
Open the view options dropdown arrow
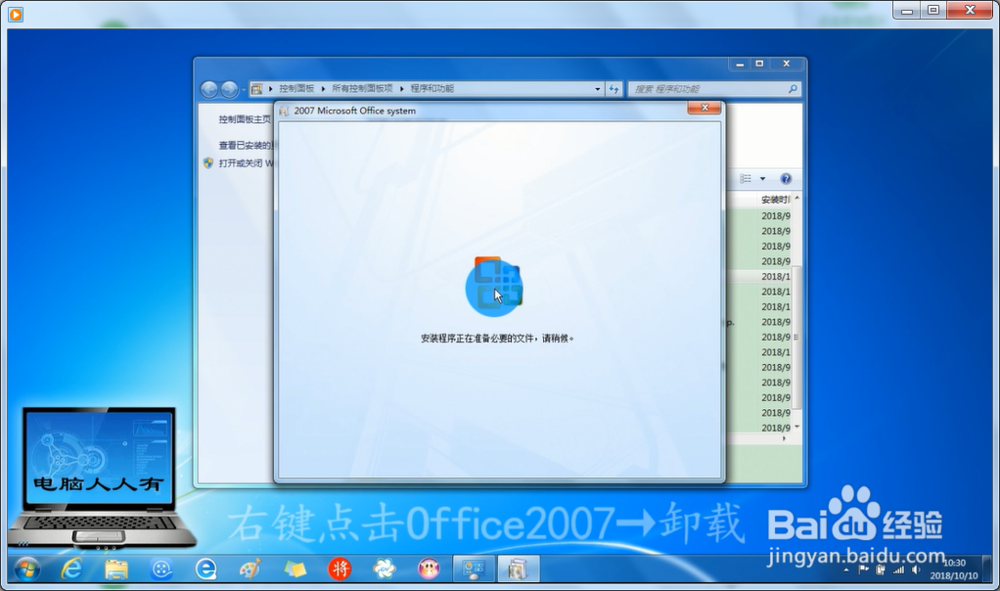pyautogui.click(x=762, y=179)
